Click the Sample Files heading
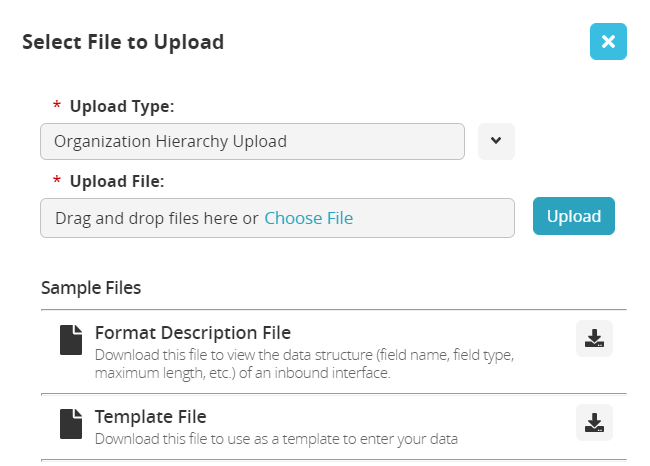The width and height of the screenshot is (650, 466). click(x=91, y=288)
